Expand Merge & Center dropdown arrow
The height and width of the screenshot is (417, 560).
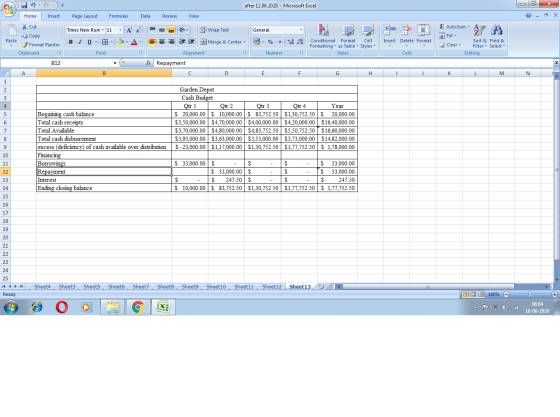point(245,42)
